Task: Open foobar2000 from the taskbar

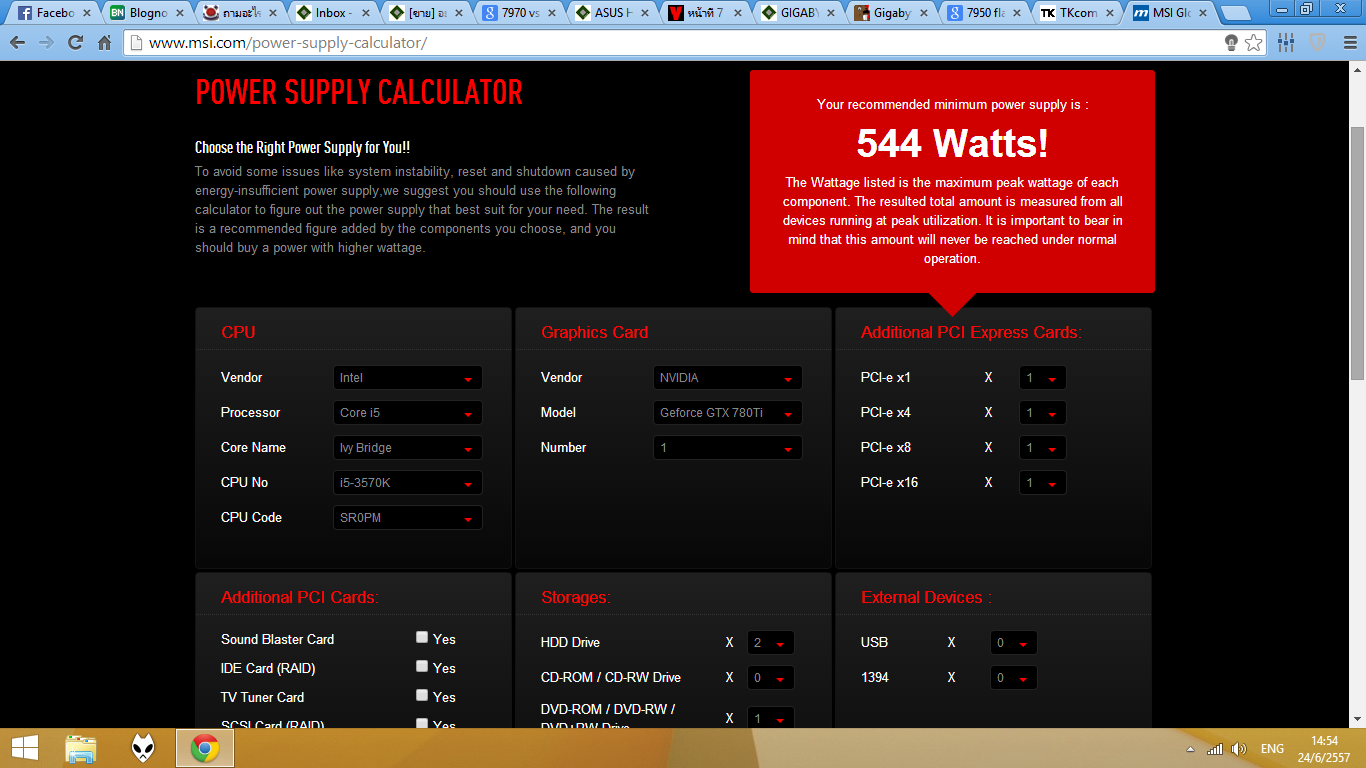Action: 143,748
